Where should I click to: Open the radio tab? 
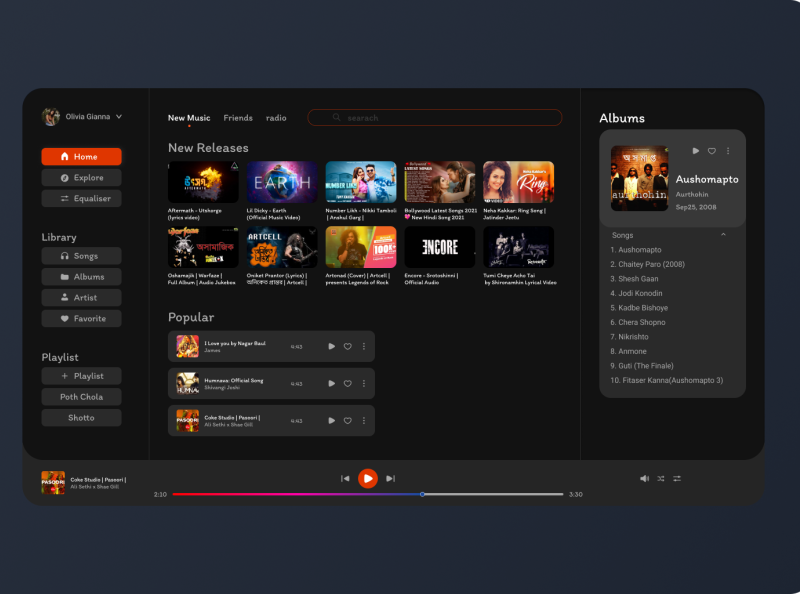(x=275, y=118)
